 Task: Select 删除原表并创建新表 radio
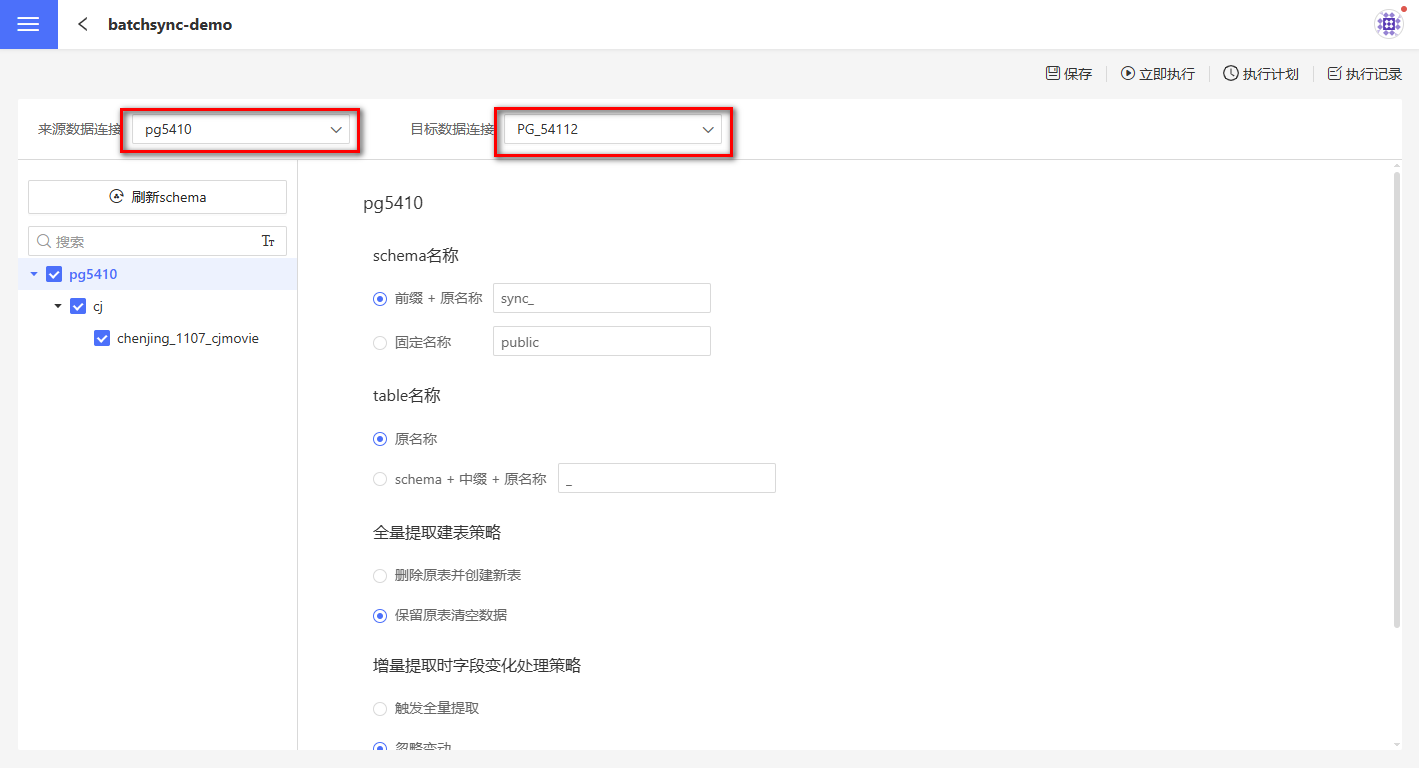click(380, 575)
